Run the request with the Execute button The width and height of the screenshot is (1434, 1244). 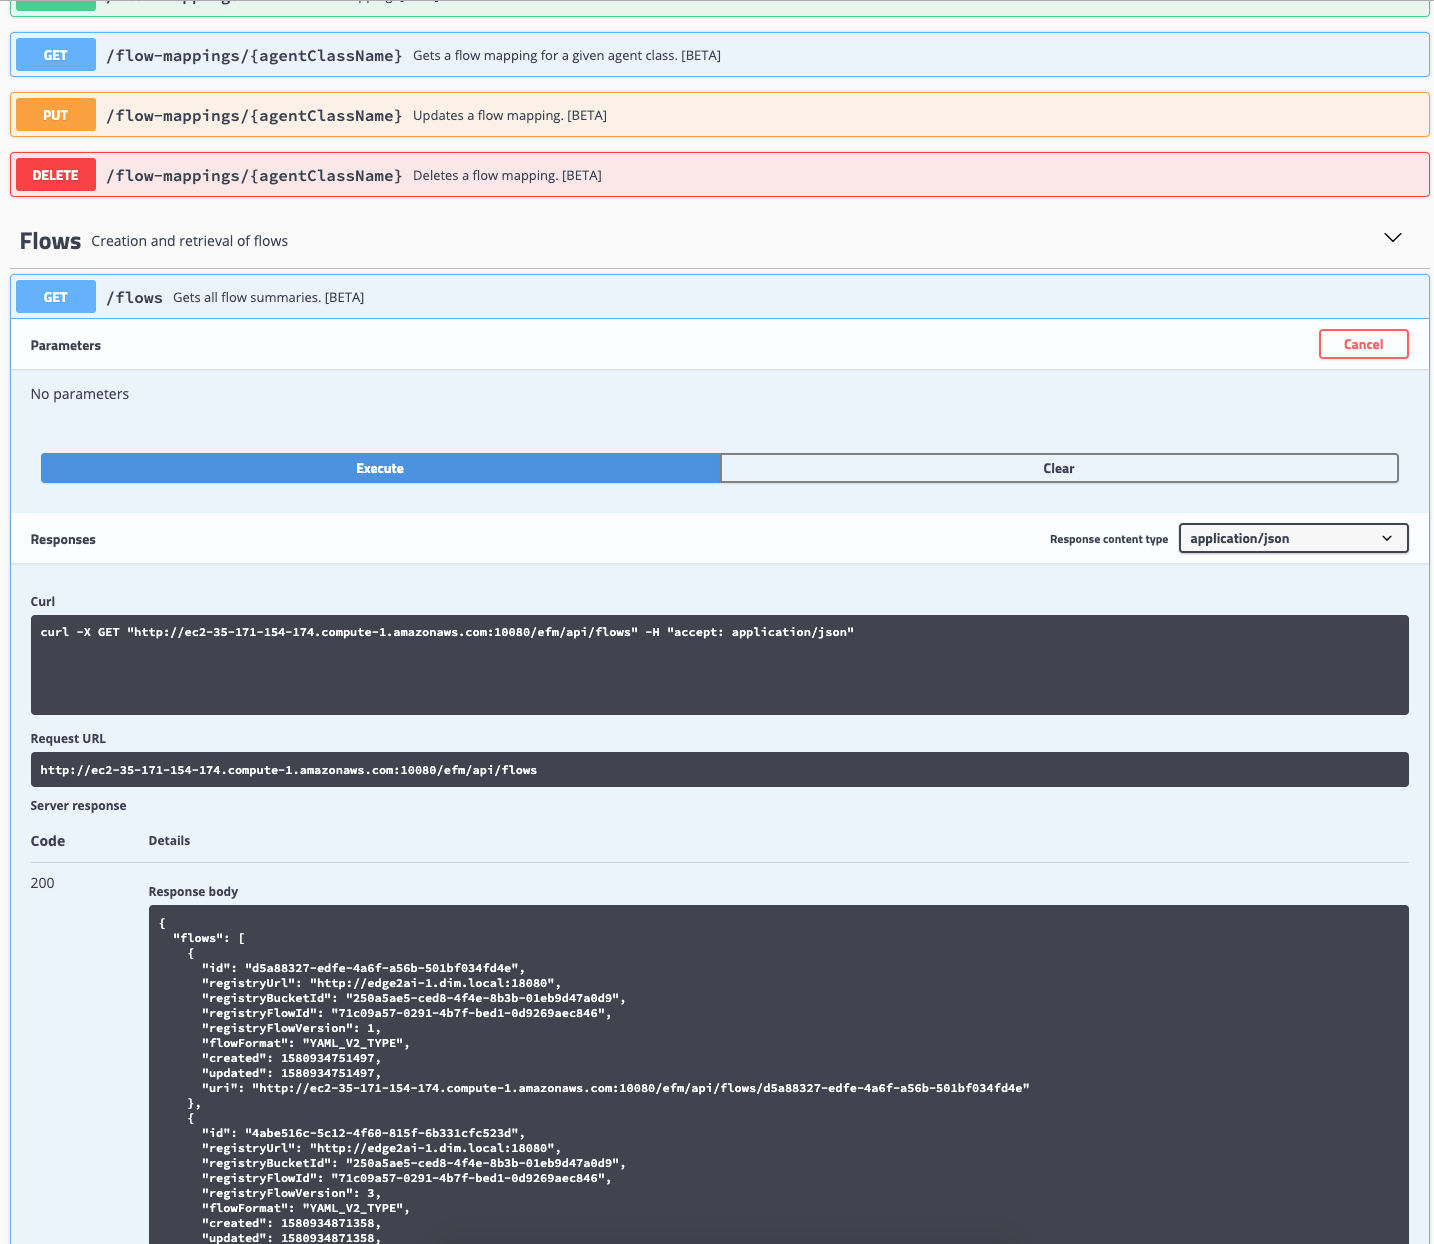[x=380, y=468]
